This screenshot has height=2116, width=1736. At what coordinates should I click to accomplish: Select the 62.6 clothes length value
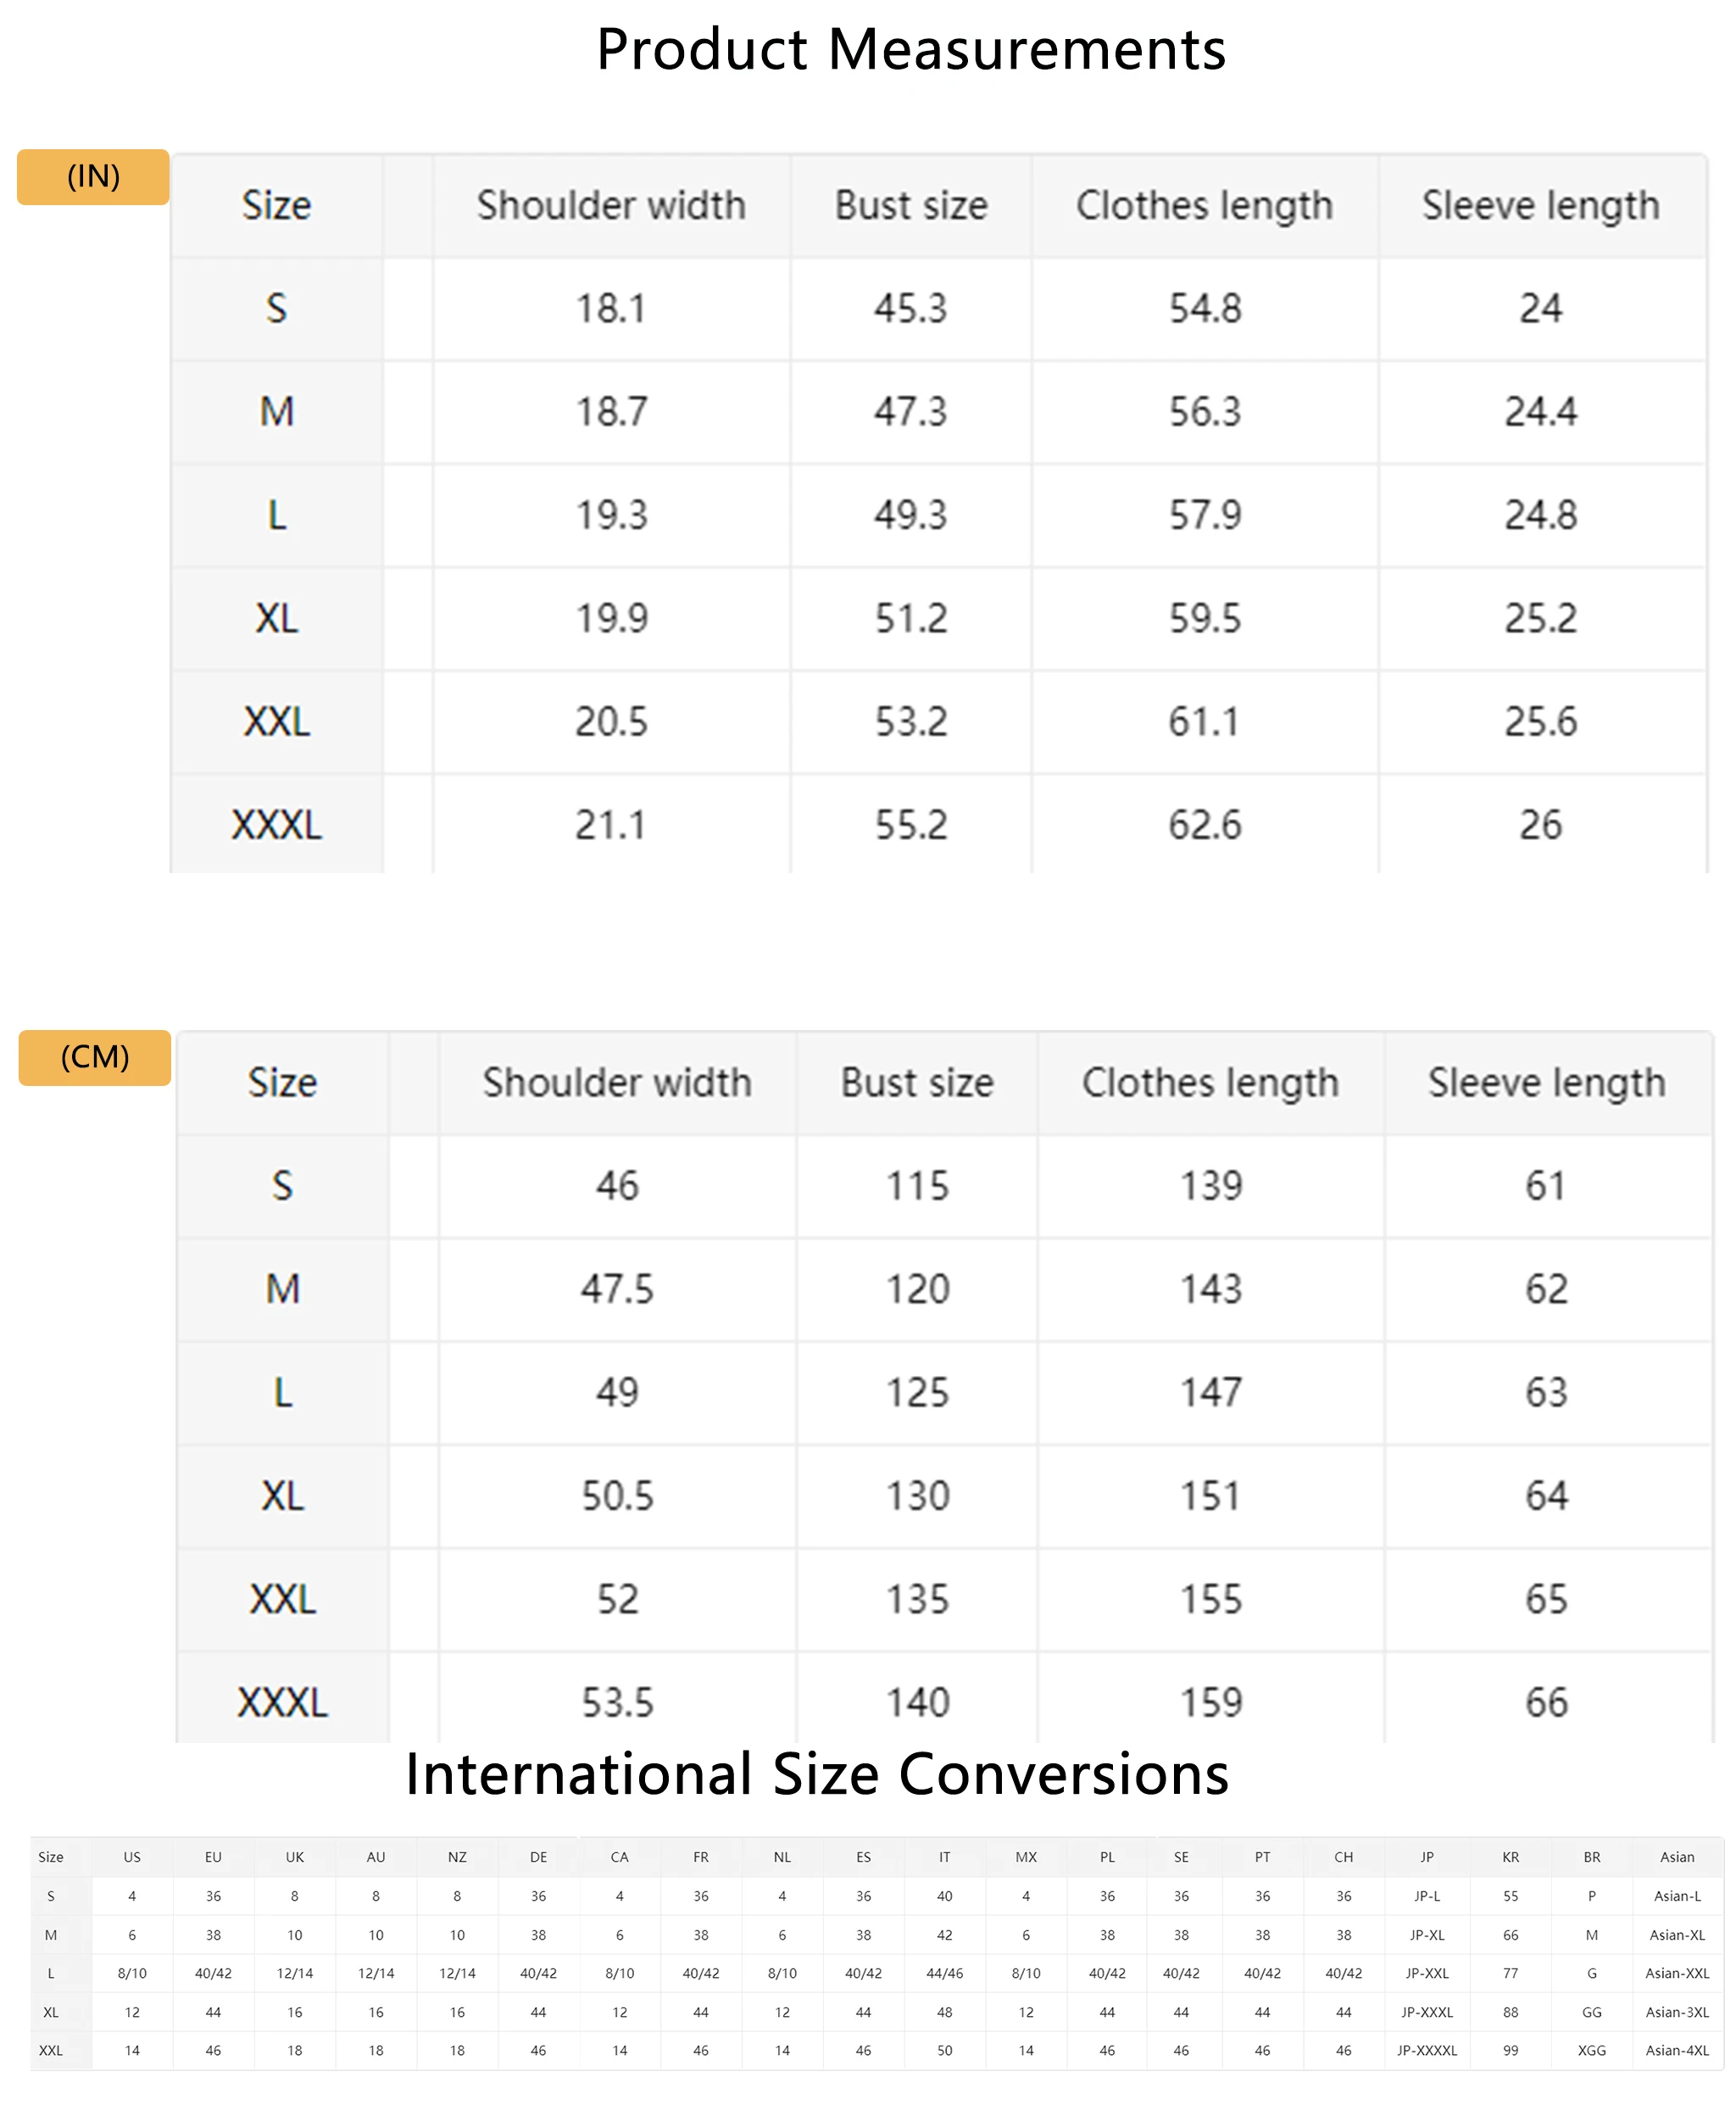[1205, 825]
